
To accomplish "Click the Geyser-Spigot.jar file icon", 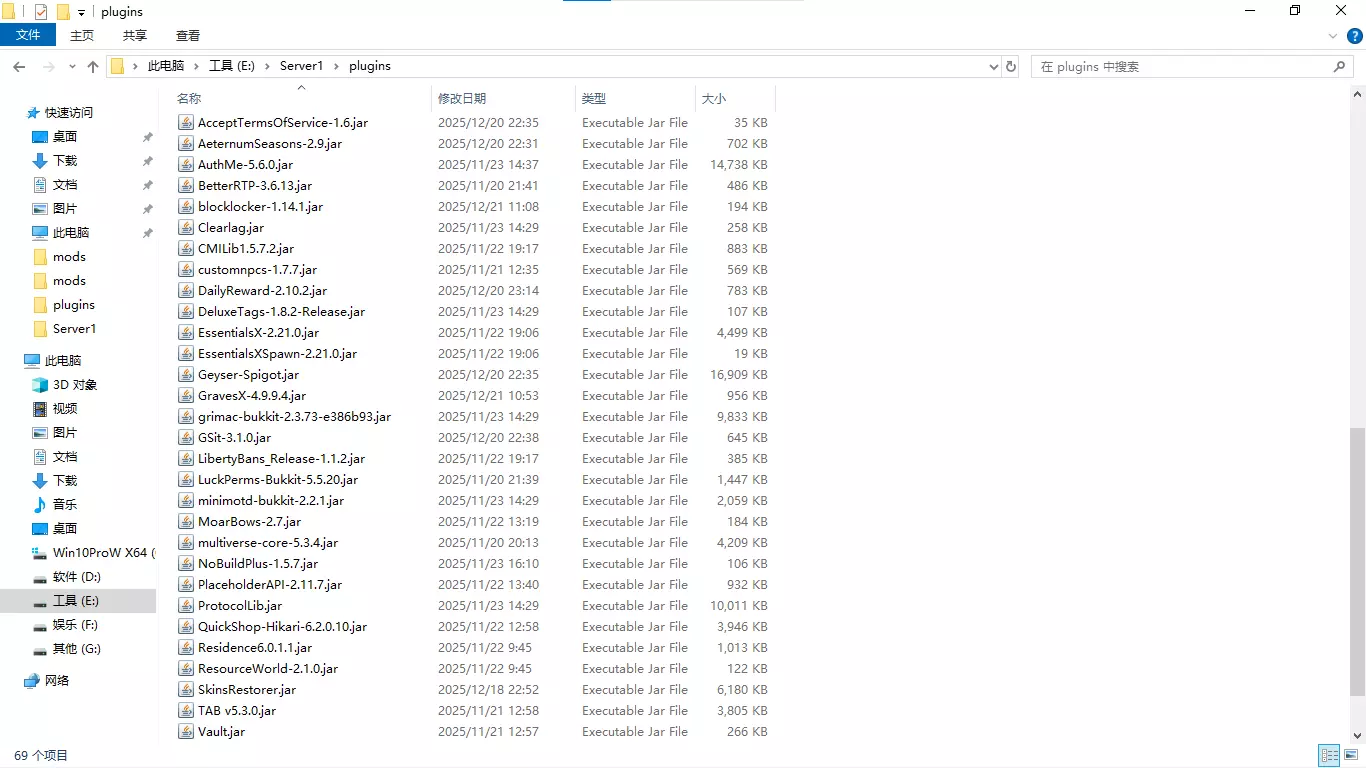I will pyautogui.click(x=185, y=375).
